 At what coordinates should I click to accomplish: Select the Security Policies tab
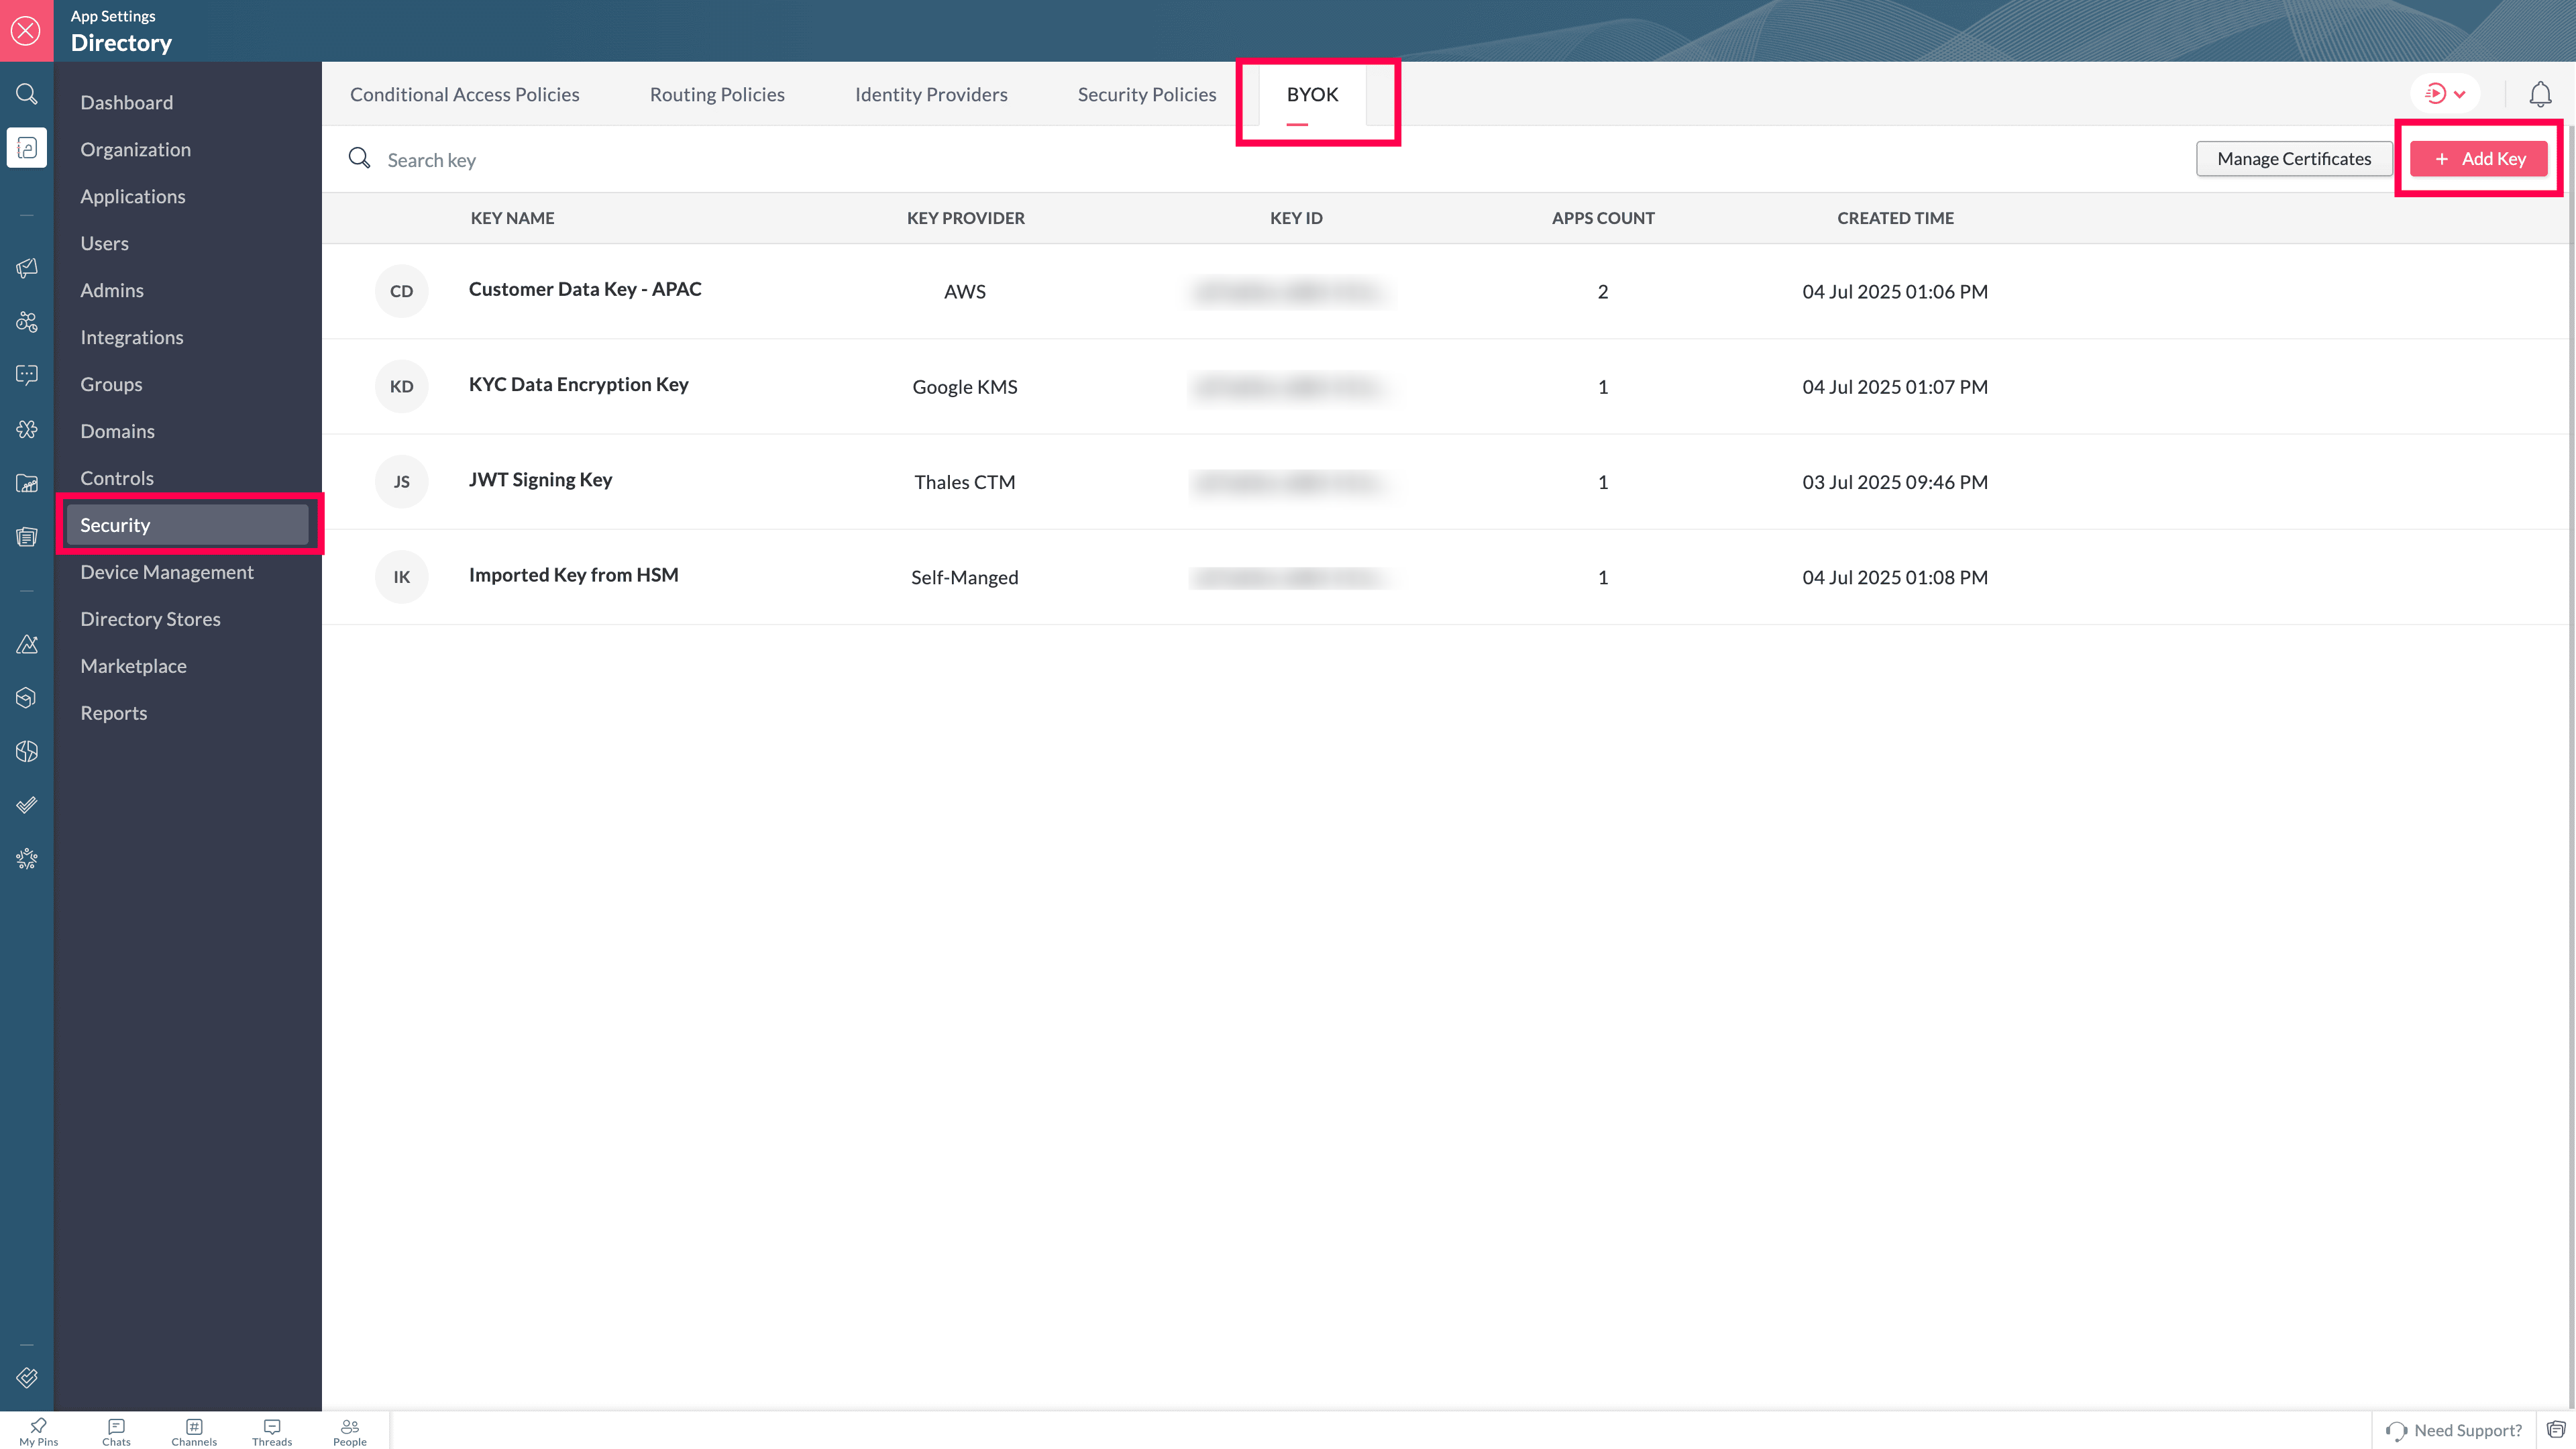(1146, 94)
